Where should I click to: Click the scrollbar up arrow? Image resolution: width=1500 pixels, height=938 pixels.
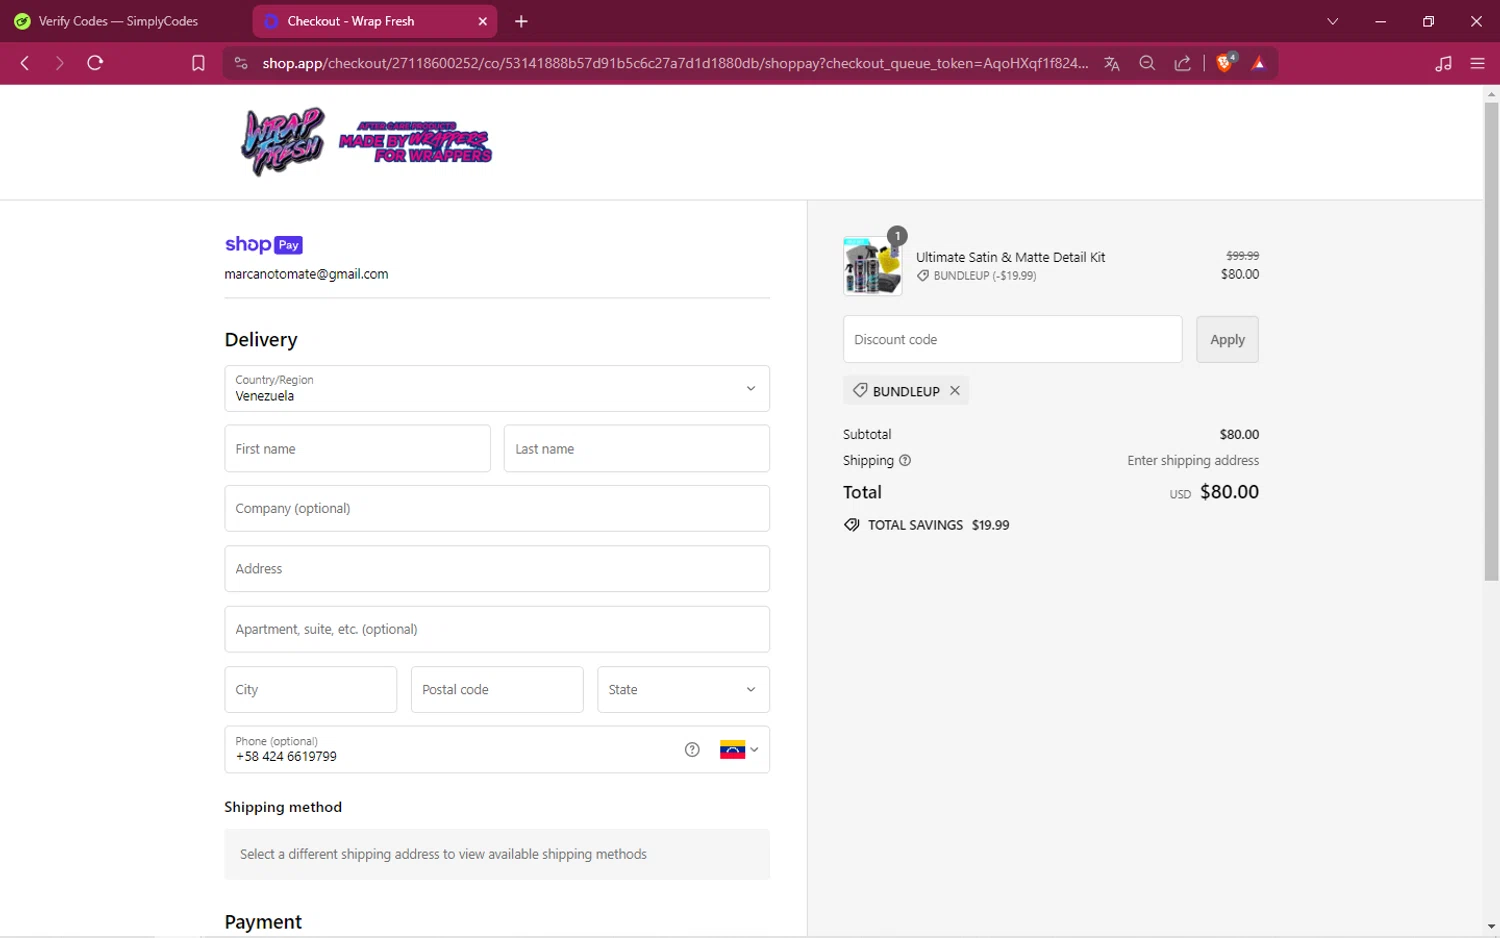(1491, 94)
